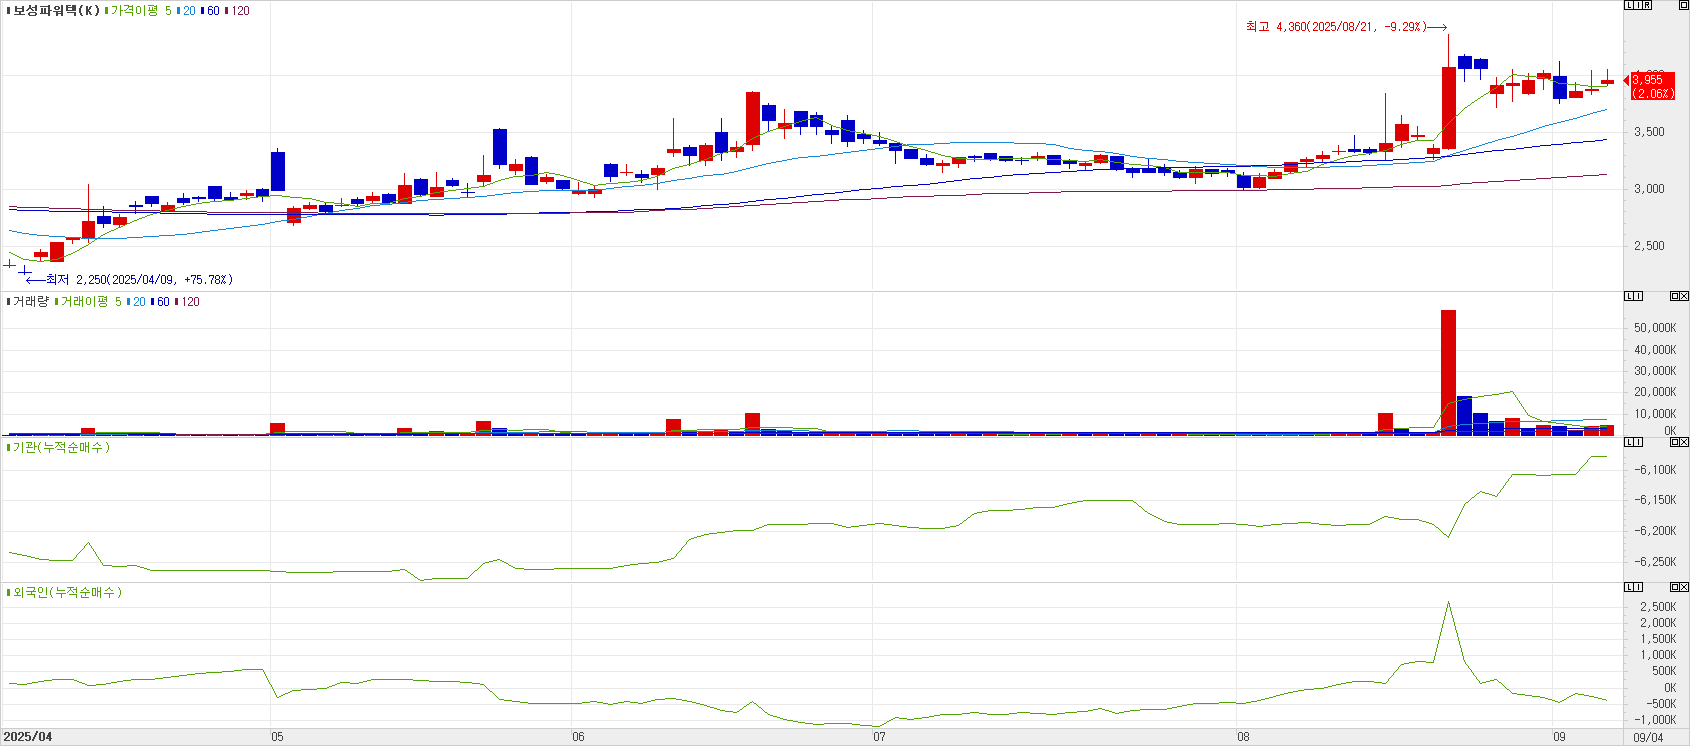Click the tall red candle on 08/21
Image resolution: width=1690 pixels, height=746 pixels.
tap(1448, 108)
